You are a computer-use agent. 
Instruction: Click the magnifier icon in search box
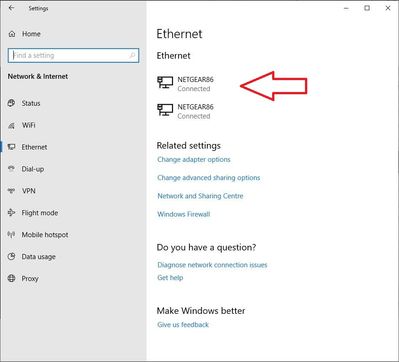132,55
